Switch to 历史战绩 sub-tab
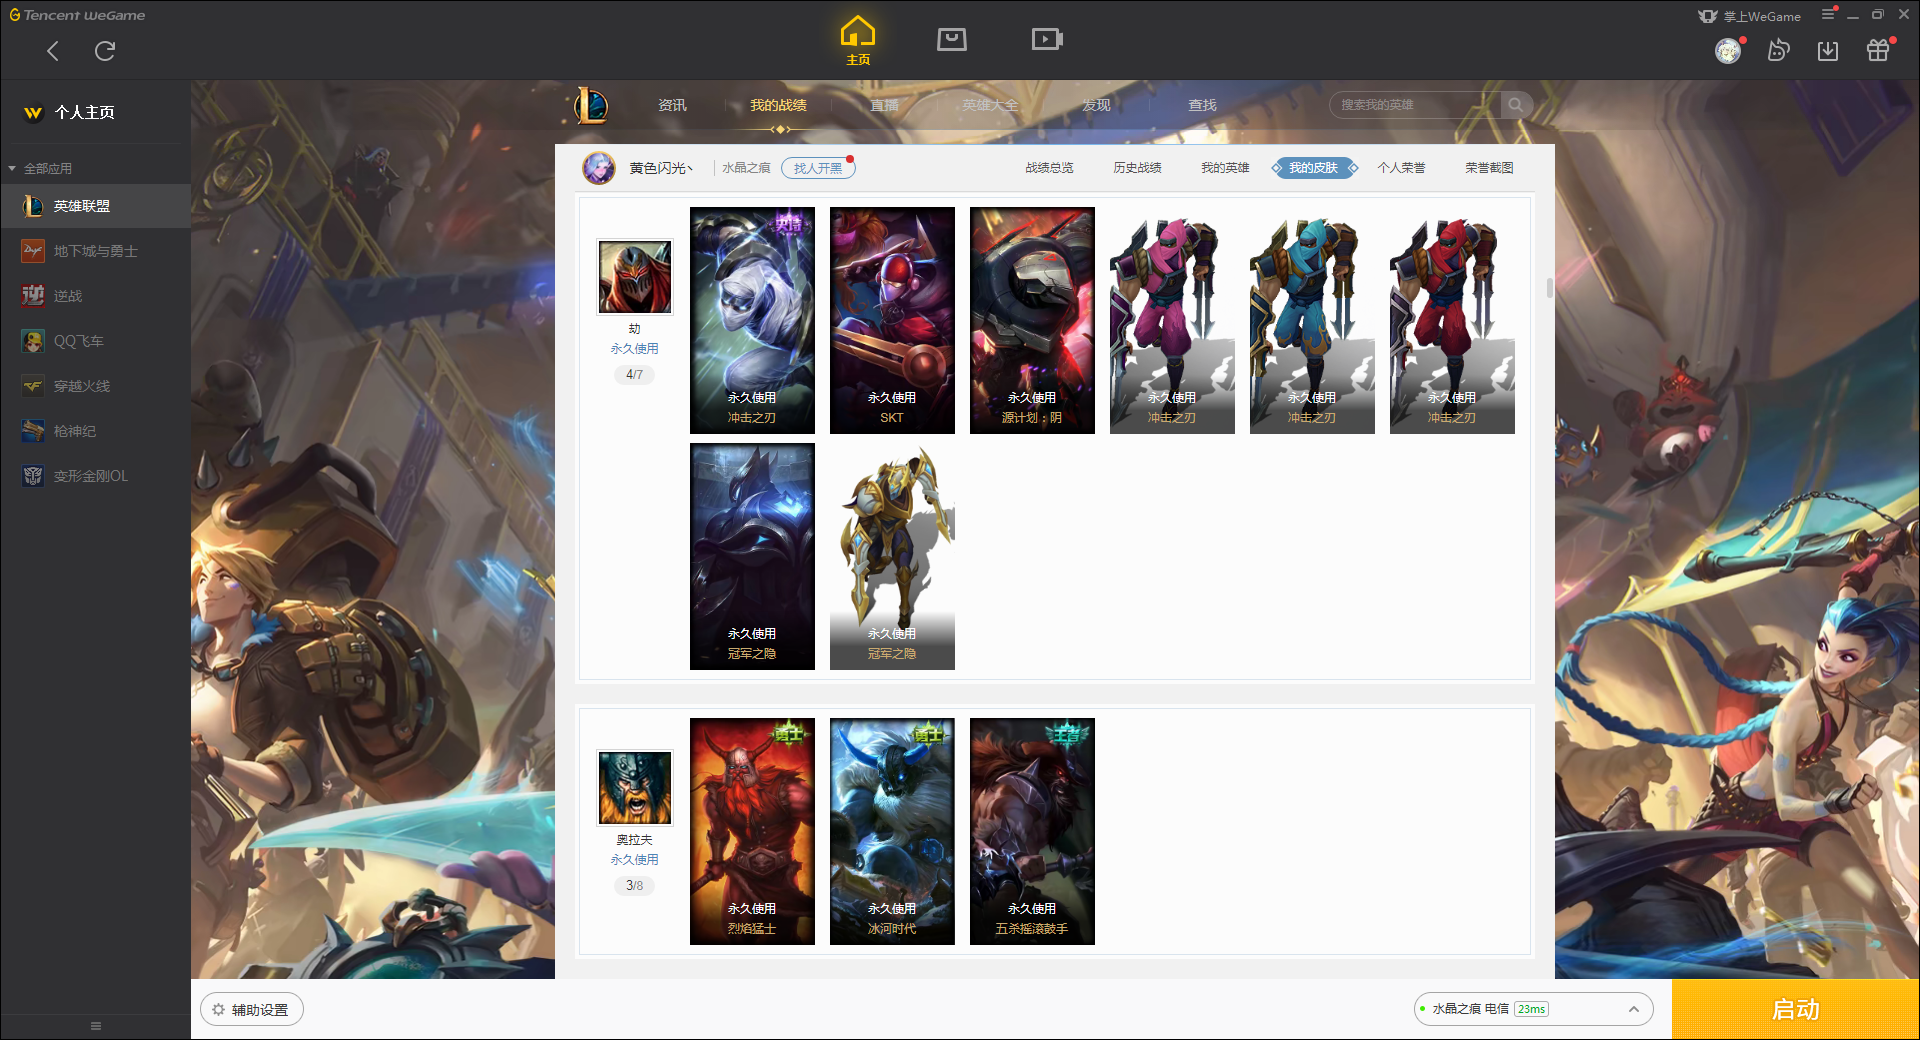The image size is (1920, 1040). tap(1137, 168)
